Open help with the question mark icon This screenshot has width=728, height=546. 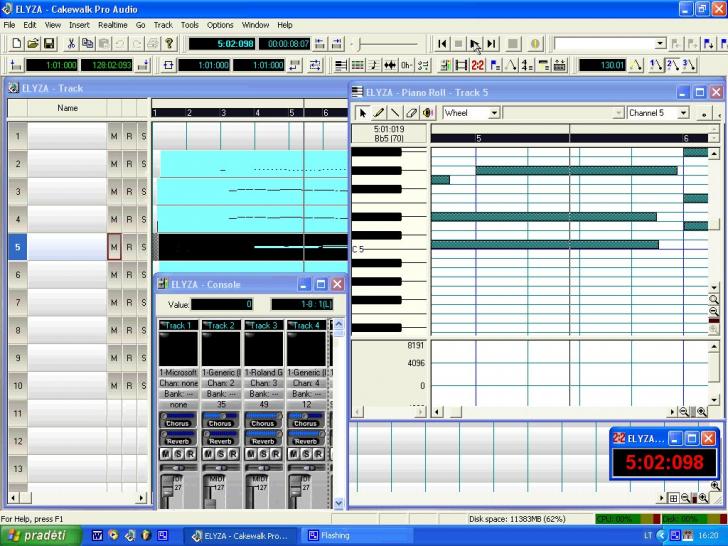click(x=169, y=44)
